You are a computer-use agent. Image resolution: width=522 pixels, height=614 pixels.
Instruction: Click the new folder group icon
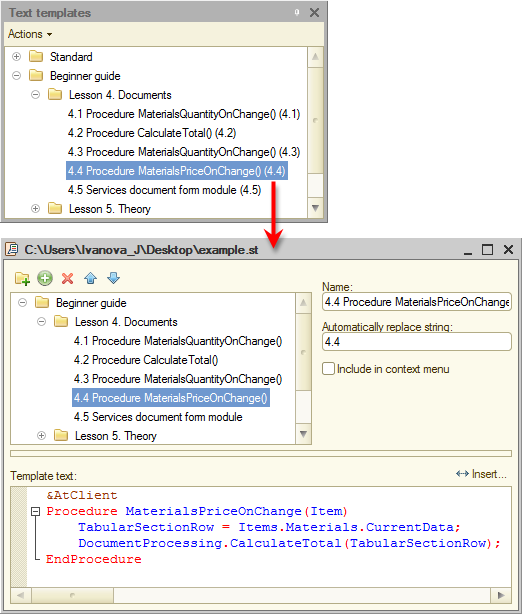(22, 278)
